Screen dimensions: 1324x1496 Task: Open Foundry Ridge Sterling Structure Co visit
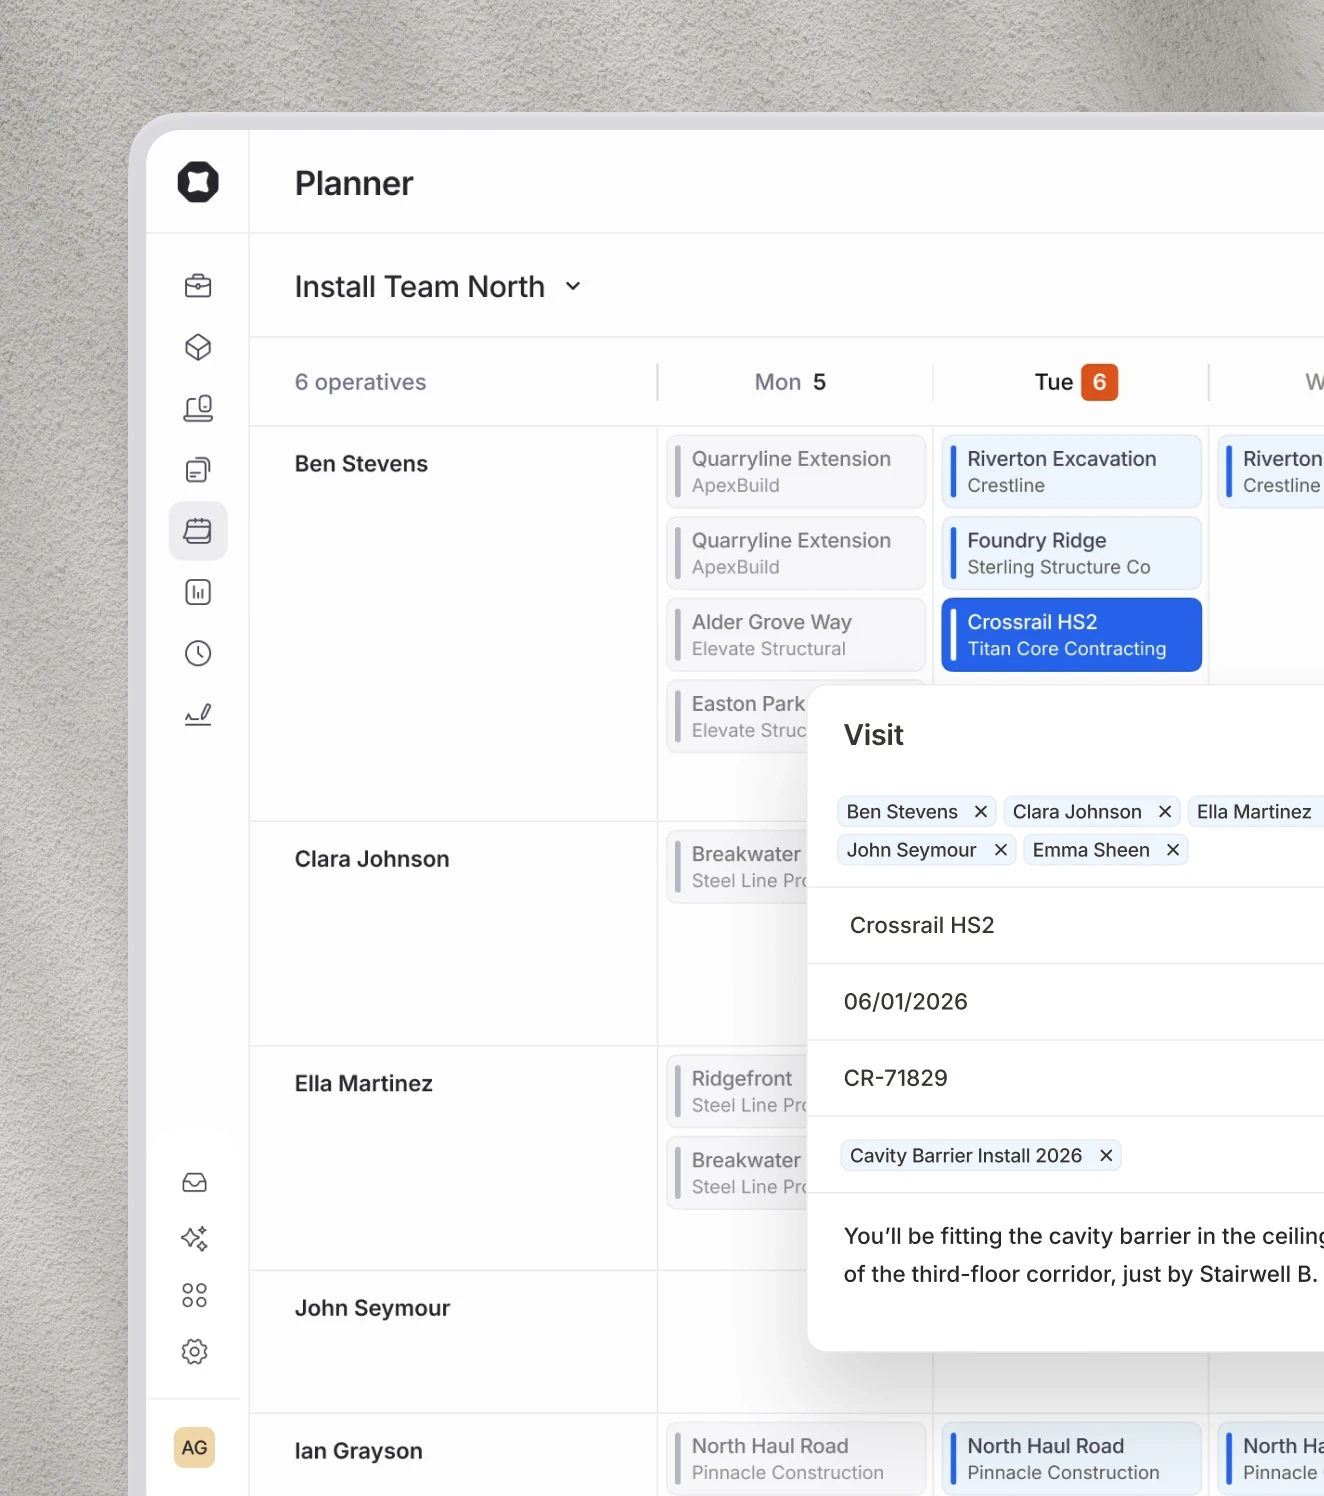(1071, 553)
